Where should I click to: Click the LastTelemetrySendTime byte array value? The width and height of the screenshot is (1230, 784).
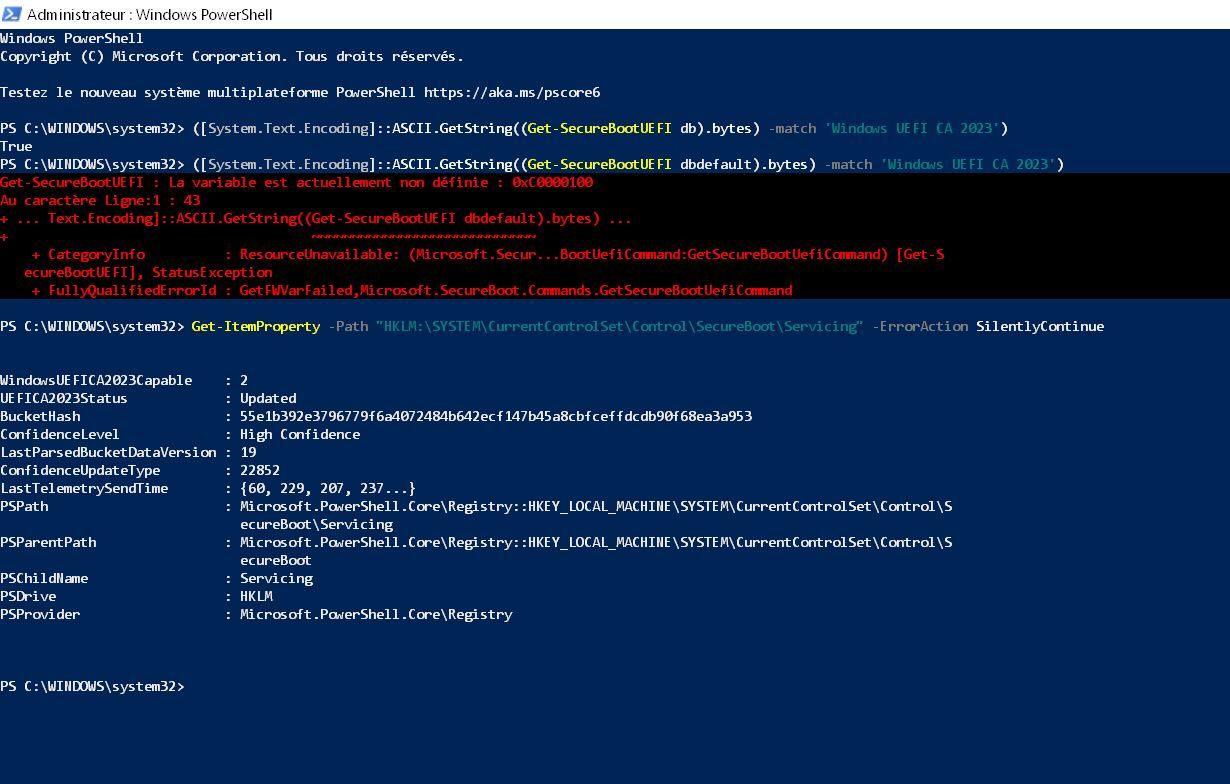click(x=328, y=488)
